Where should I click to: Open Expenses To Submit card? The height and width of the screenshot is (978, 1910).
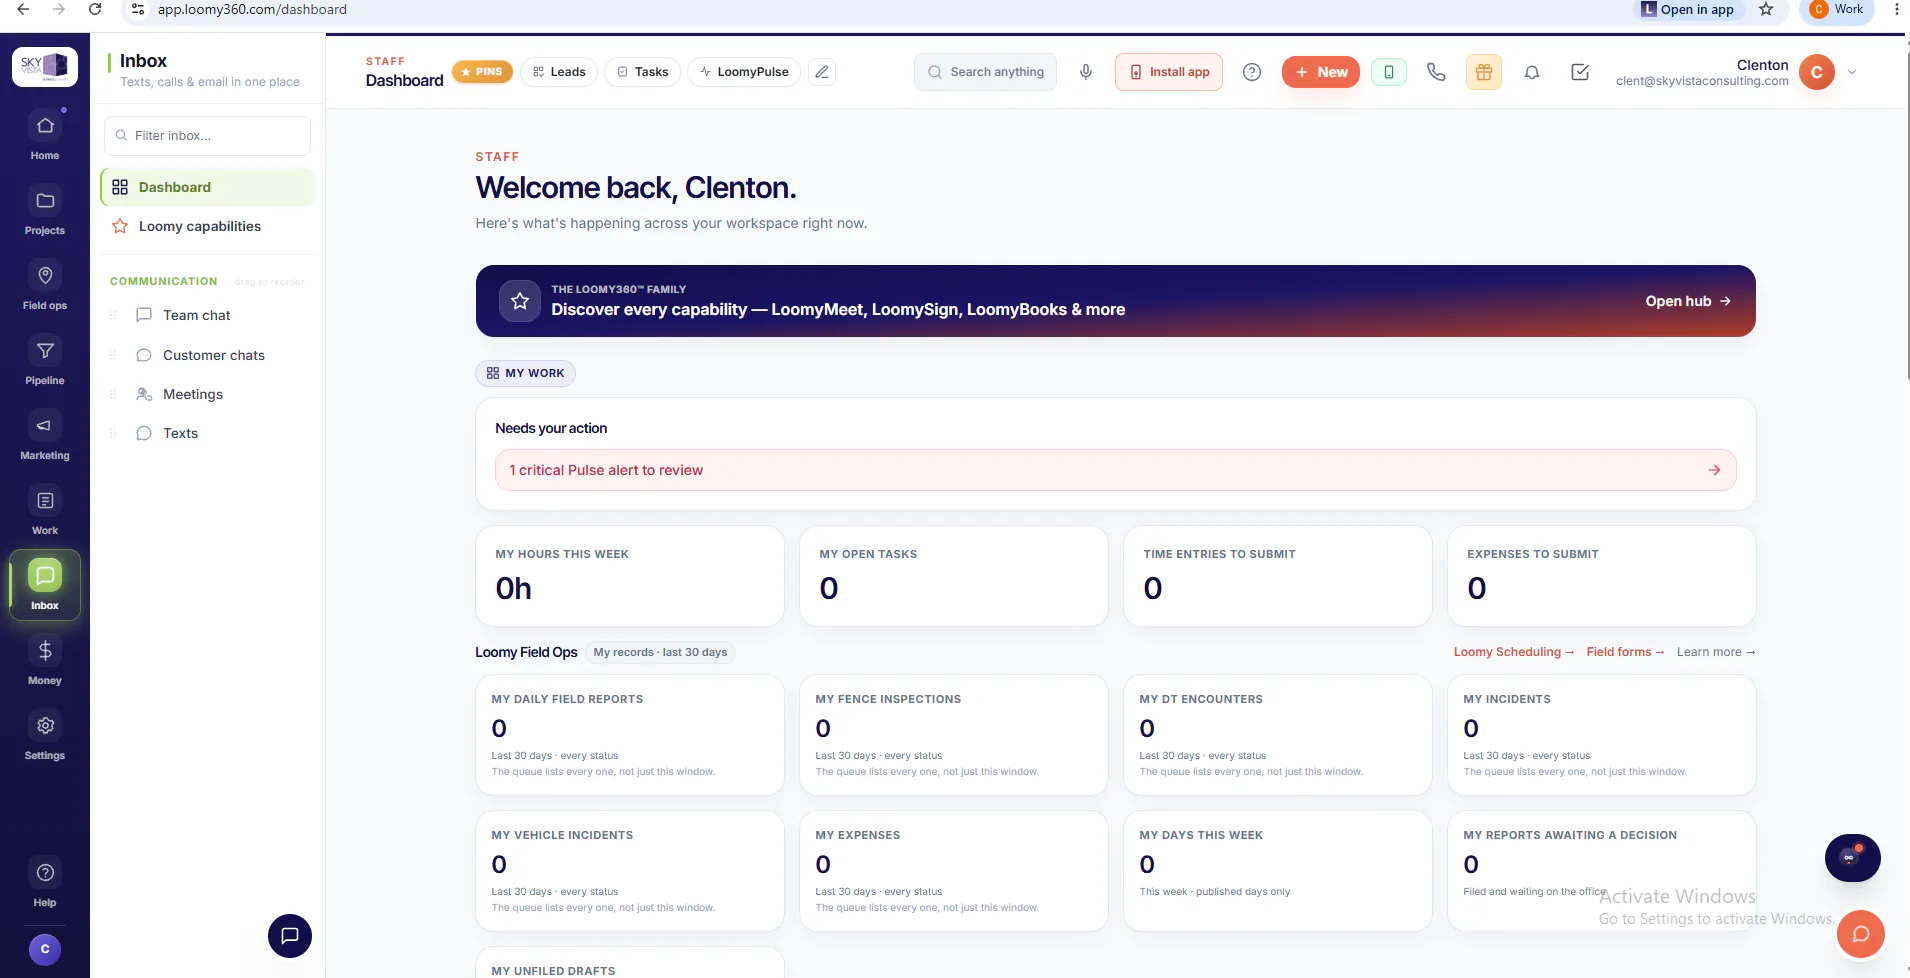click(x=1602, y=576)
